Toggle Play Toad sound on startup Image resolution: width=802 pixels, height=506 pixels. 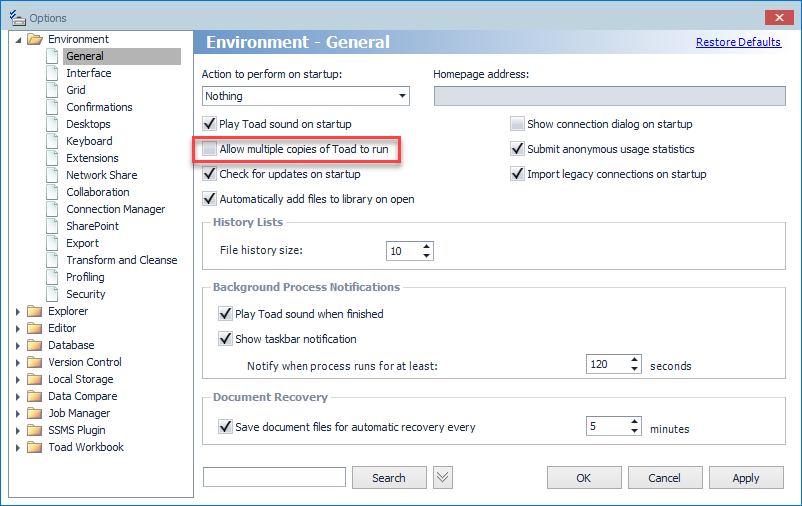pyautogui.click(x=209, y=124)
